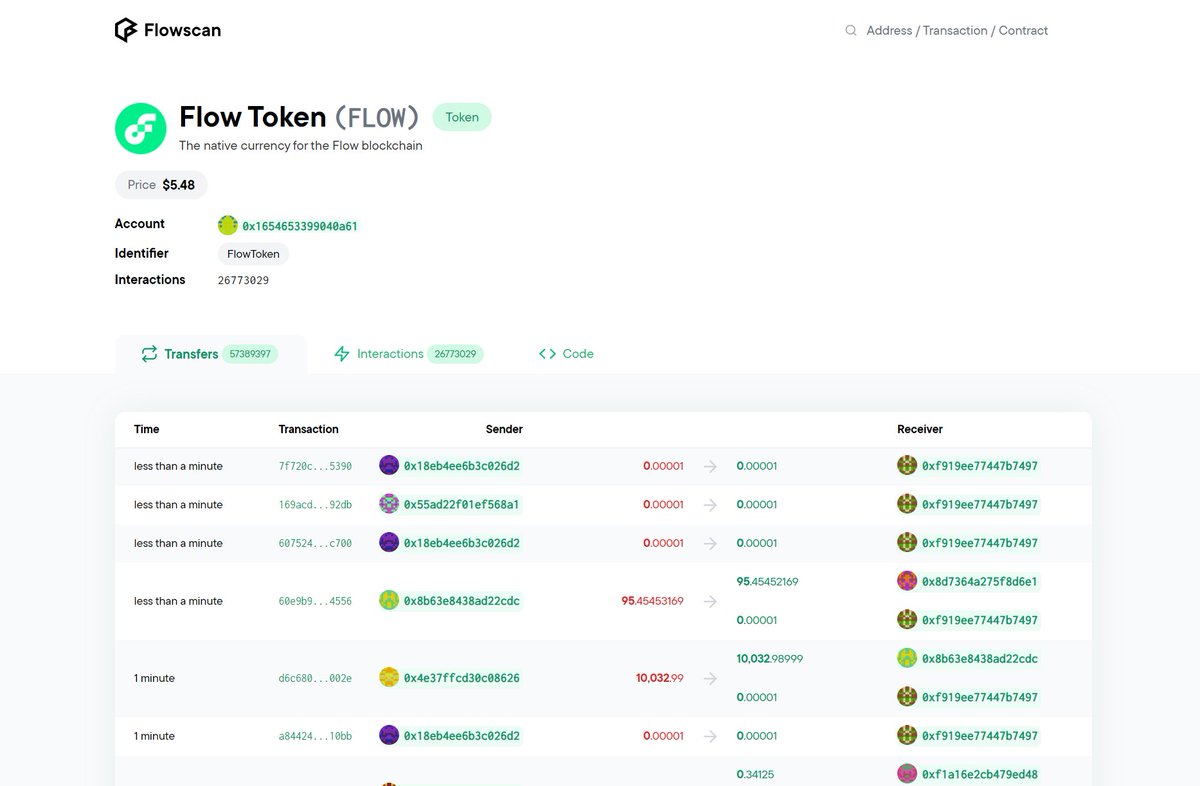The image size is (1200, 786).
Task: Click the Interactions value 26773029 under Identifier
Action: pos(243,280)
